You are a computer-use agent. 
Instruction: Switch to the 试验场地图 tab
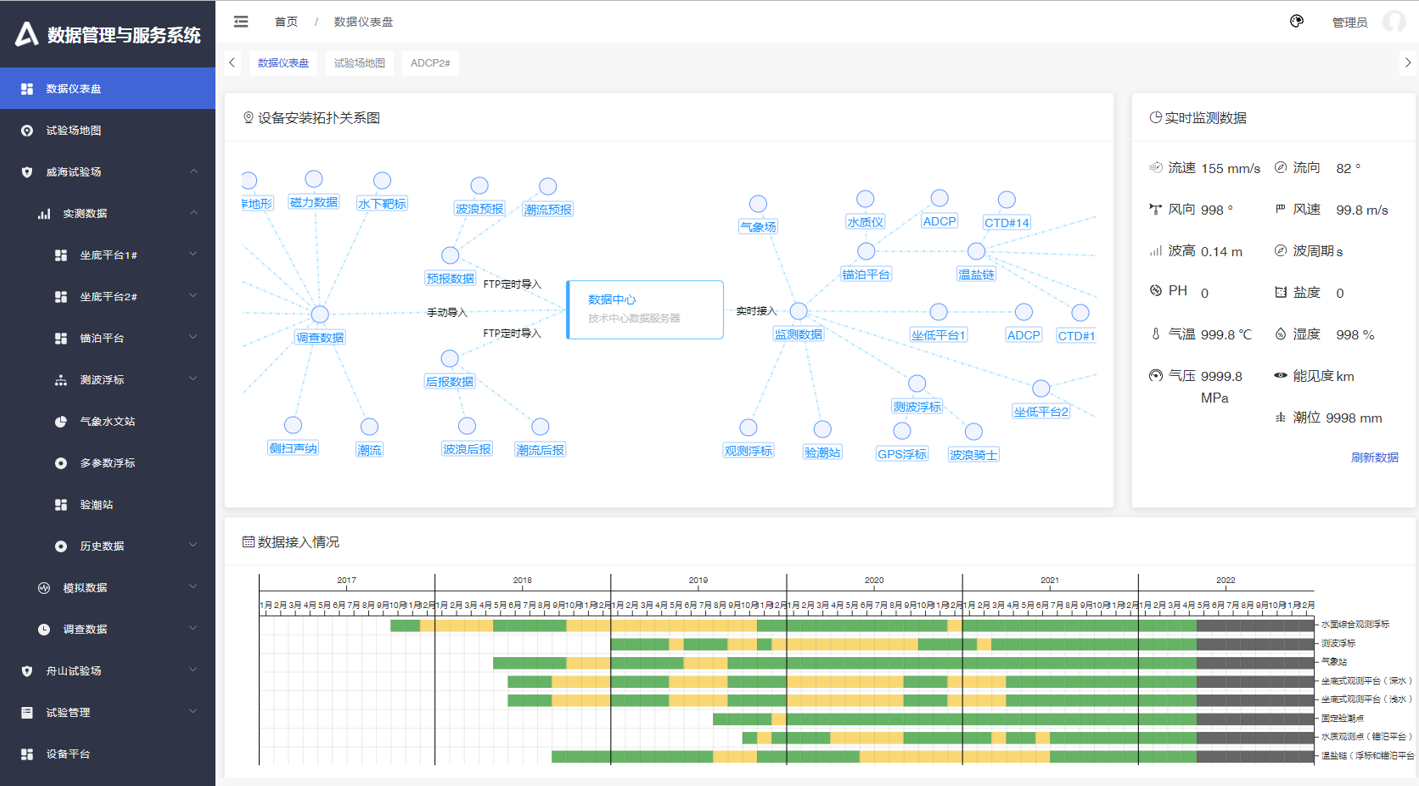[x=359, y=63]
